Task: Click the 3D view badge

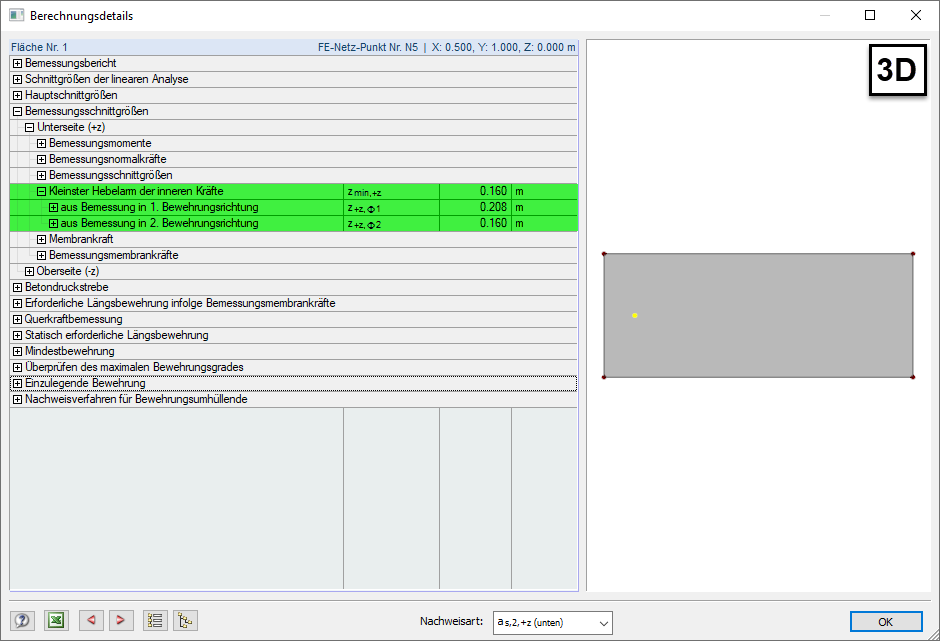Action: point(897,70)
